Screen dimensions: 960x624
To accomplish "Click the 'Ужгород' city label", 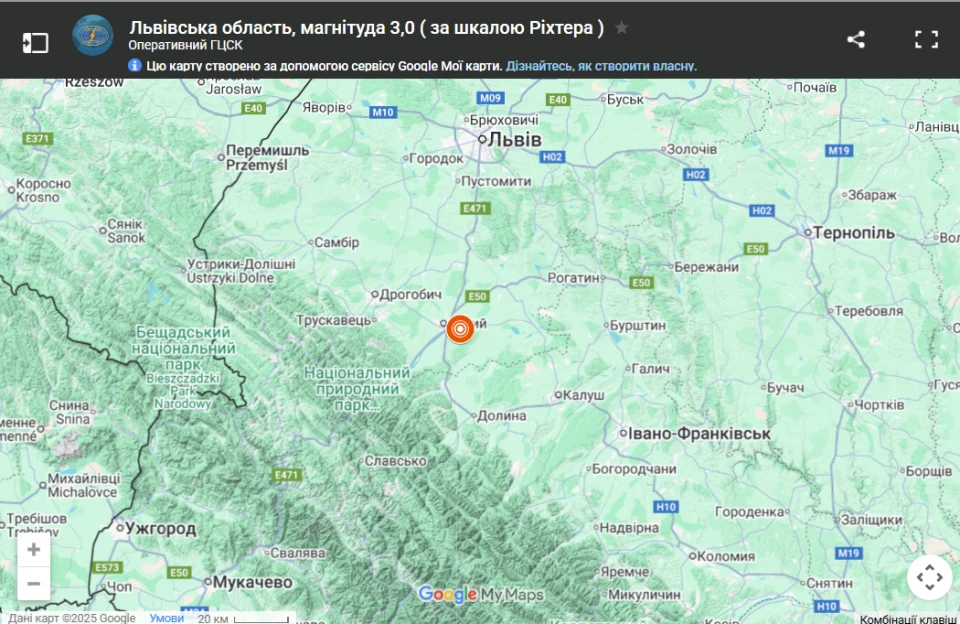I will (160, 528).
